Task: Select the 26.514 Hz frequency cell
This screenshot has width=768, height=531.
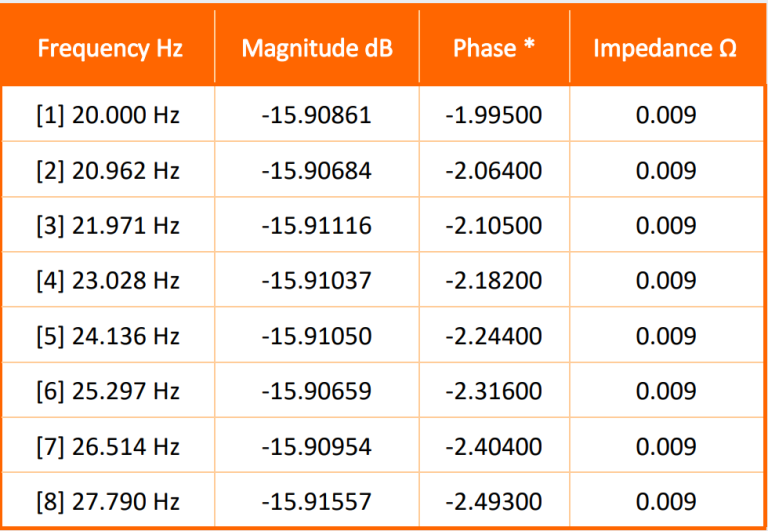Action: pyautogui.click(x=108, y=446)
